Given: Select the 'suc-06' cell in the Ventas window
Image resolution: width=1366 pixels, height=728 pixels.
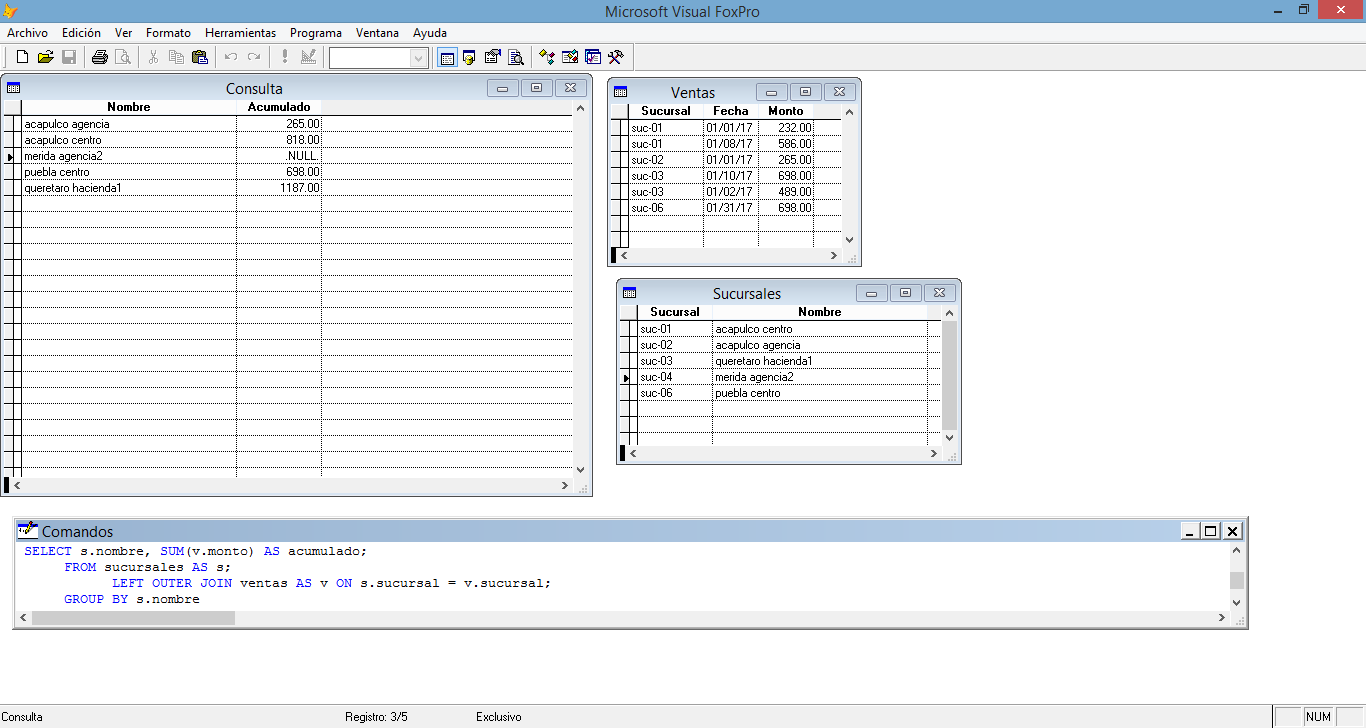Looking at the screenshot, I should [x=666, y=208].
